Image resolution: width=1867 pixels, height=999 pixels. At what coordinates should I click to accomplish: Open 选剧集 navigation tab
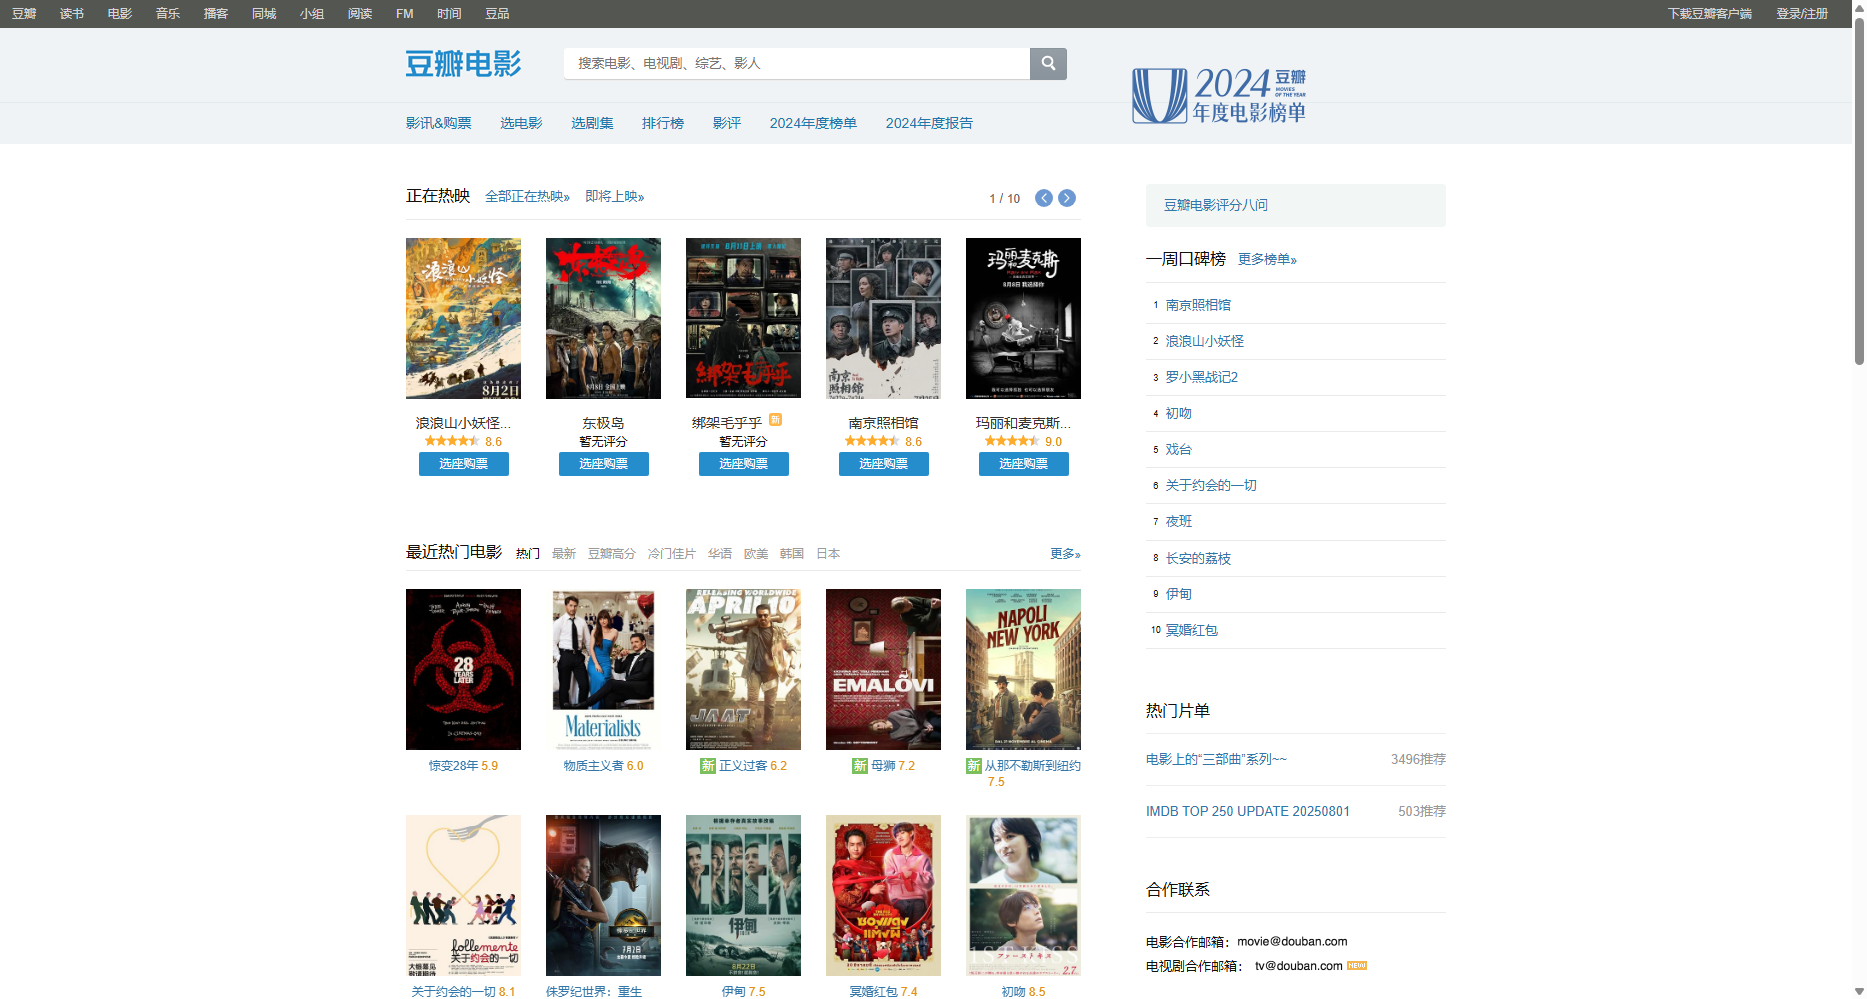[x=592, y=123]
